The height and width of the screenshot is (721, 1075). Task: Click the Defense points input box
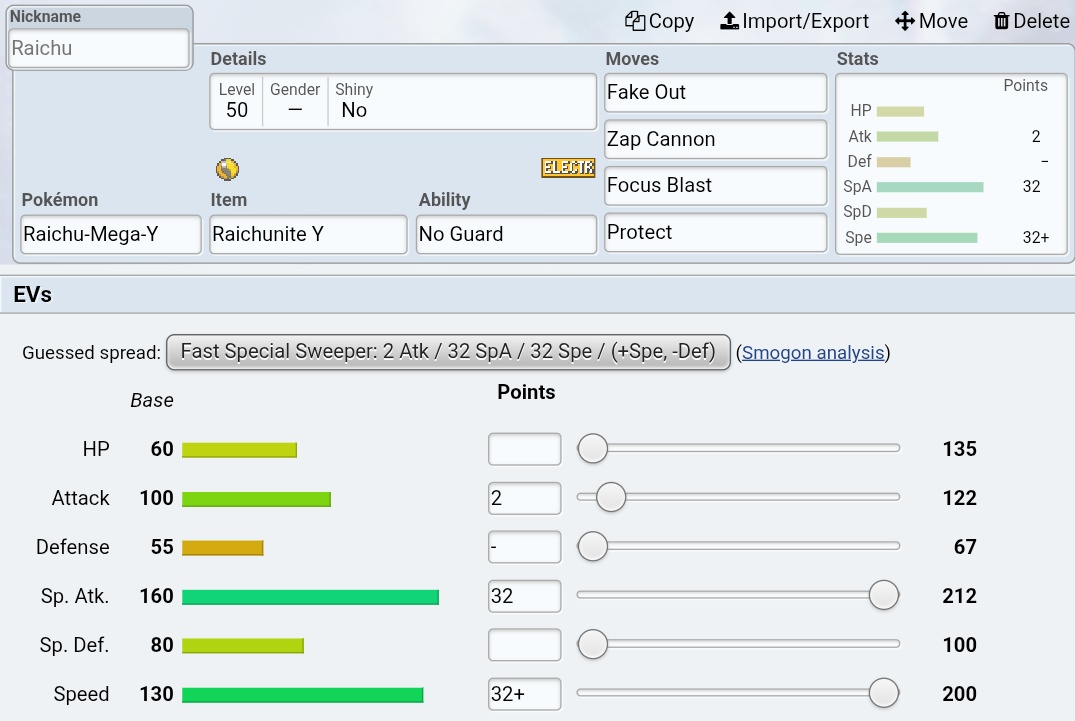point(524,547)
